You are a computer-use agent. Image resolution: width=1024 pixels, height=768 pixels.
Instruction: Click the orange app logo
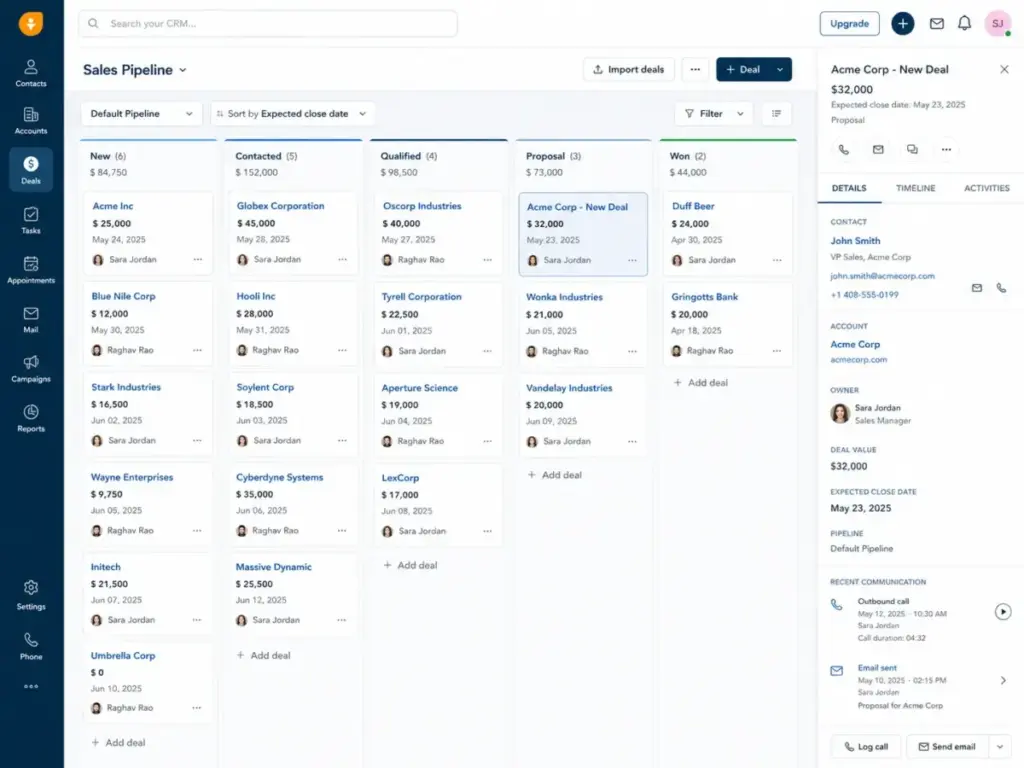tap(31, 24)
